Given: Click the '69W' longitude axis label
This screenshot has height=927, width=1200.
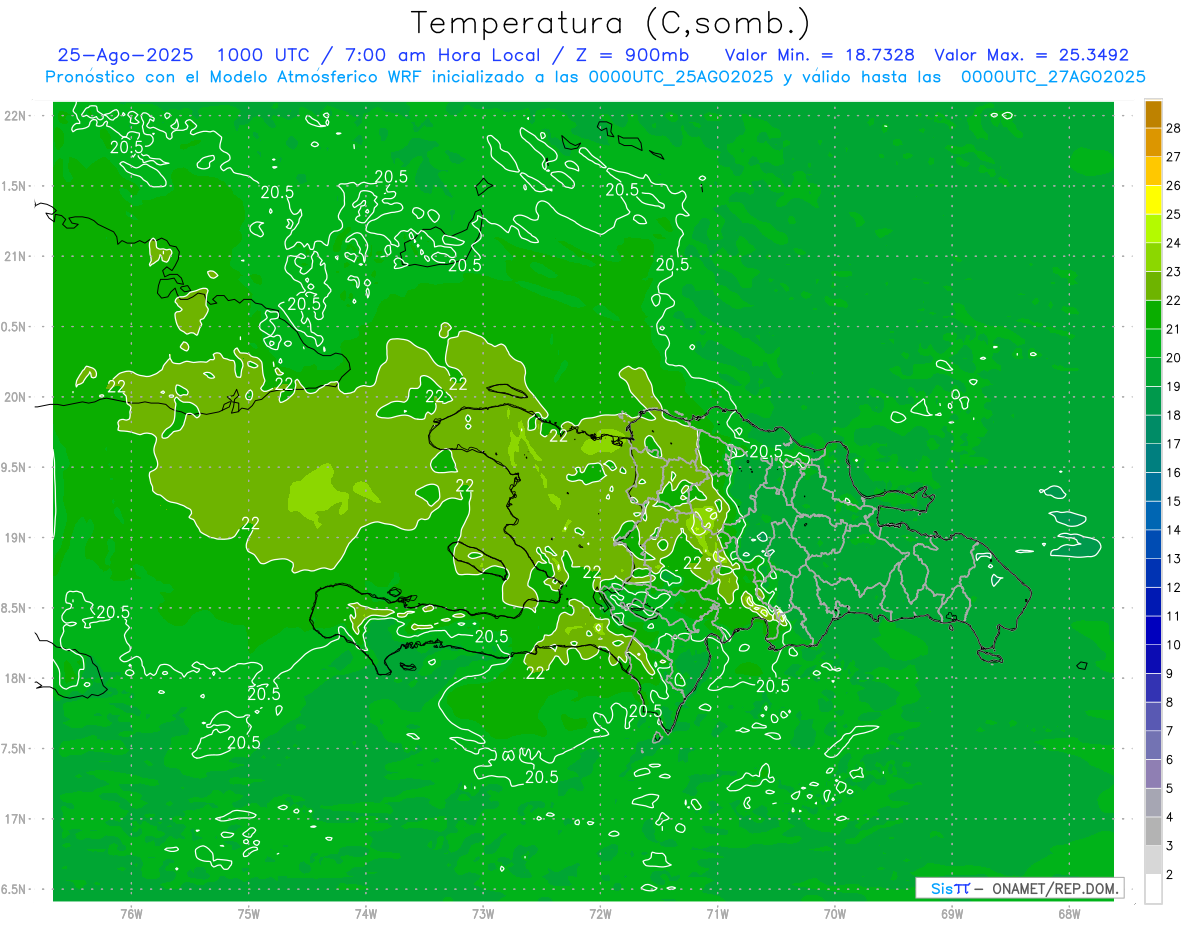Looking at the screenshot, I should click(x=952, y=914).
